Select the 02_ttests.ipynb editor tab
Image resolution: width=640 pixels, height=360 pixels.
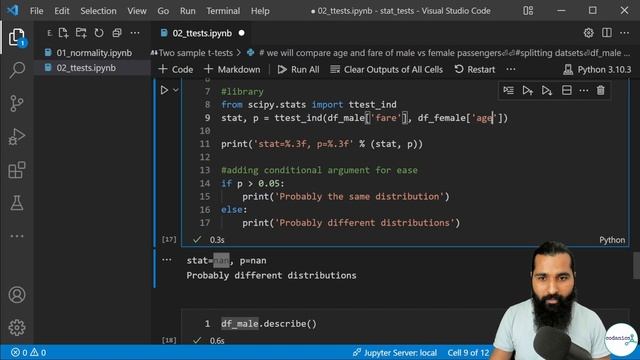click(x=202, y=33)
